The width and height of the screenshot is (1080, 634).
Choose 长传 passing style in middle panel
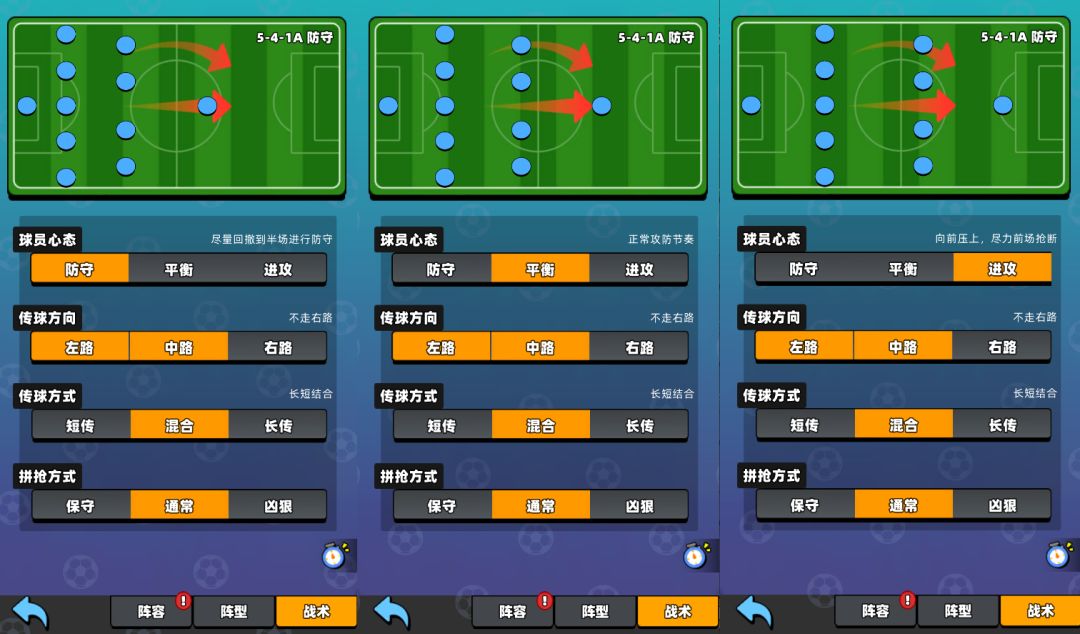639,425
